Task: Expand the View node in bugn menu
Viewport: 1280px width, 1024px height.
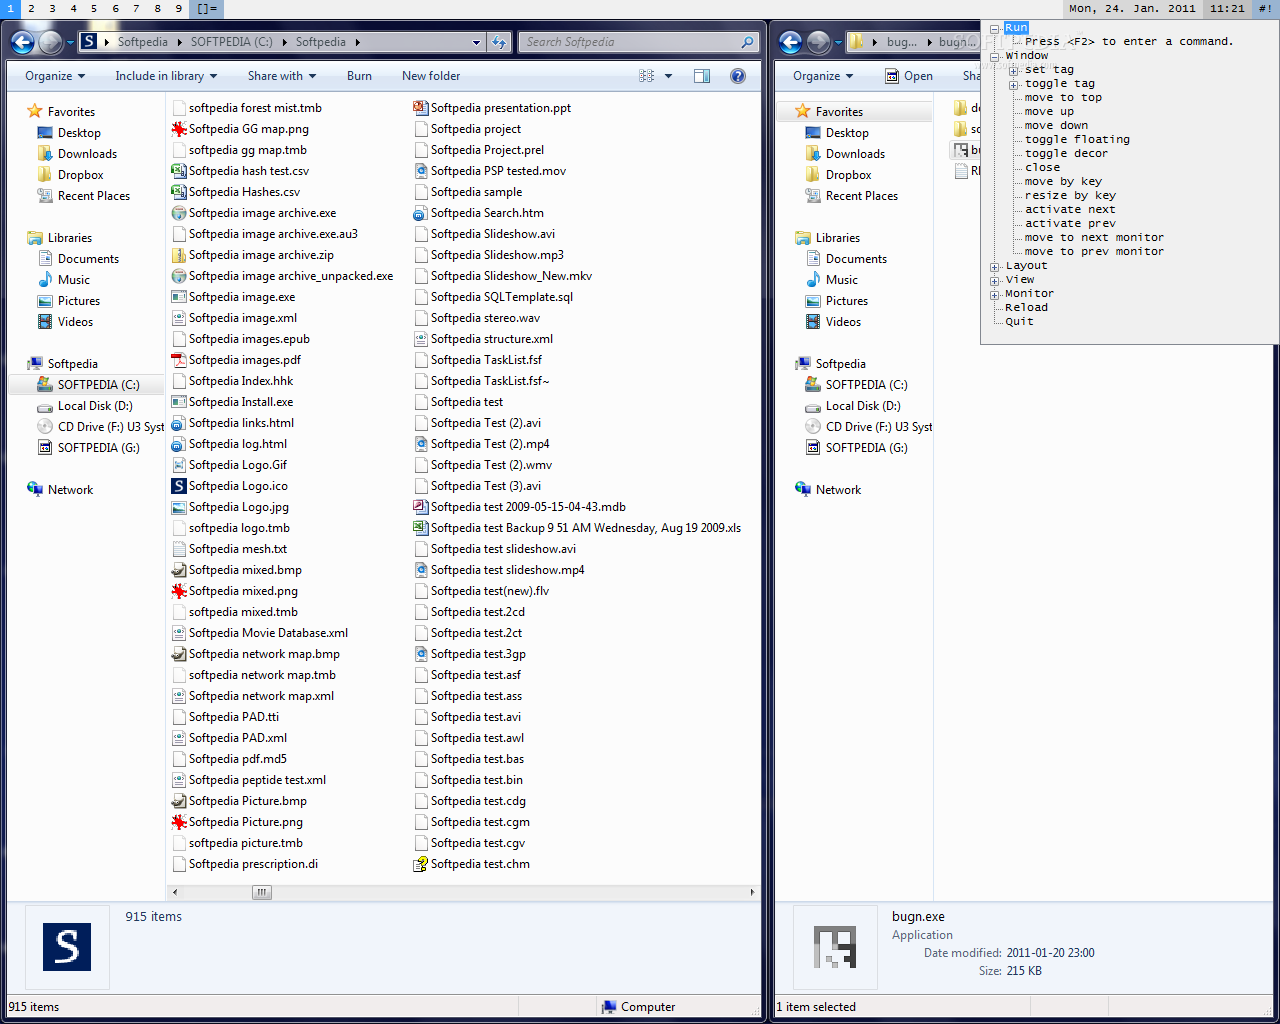Action: click(x=995, y=280)
